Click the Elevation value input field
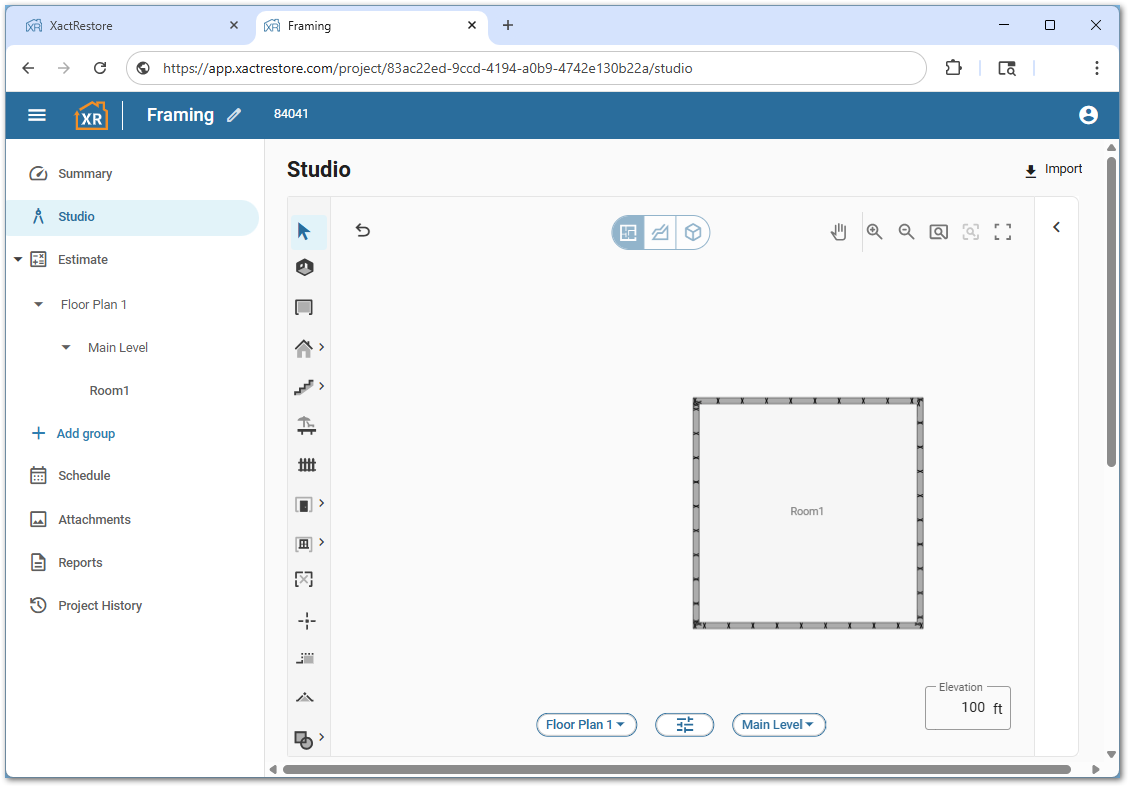The width and height of the screenshot is (1129, 787). 968,707
